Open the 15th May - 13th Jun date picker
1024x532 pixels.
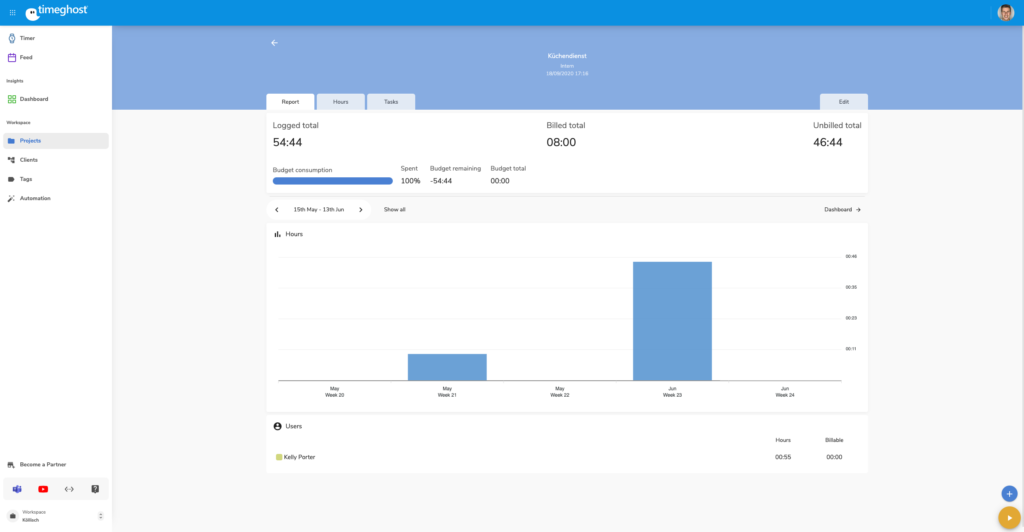(x=318, y=210)
